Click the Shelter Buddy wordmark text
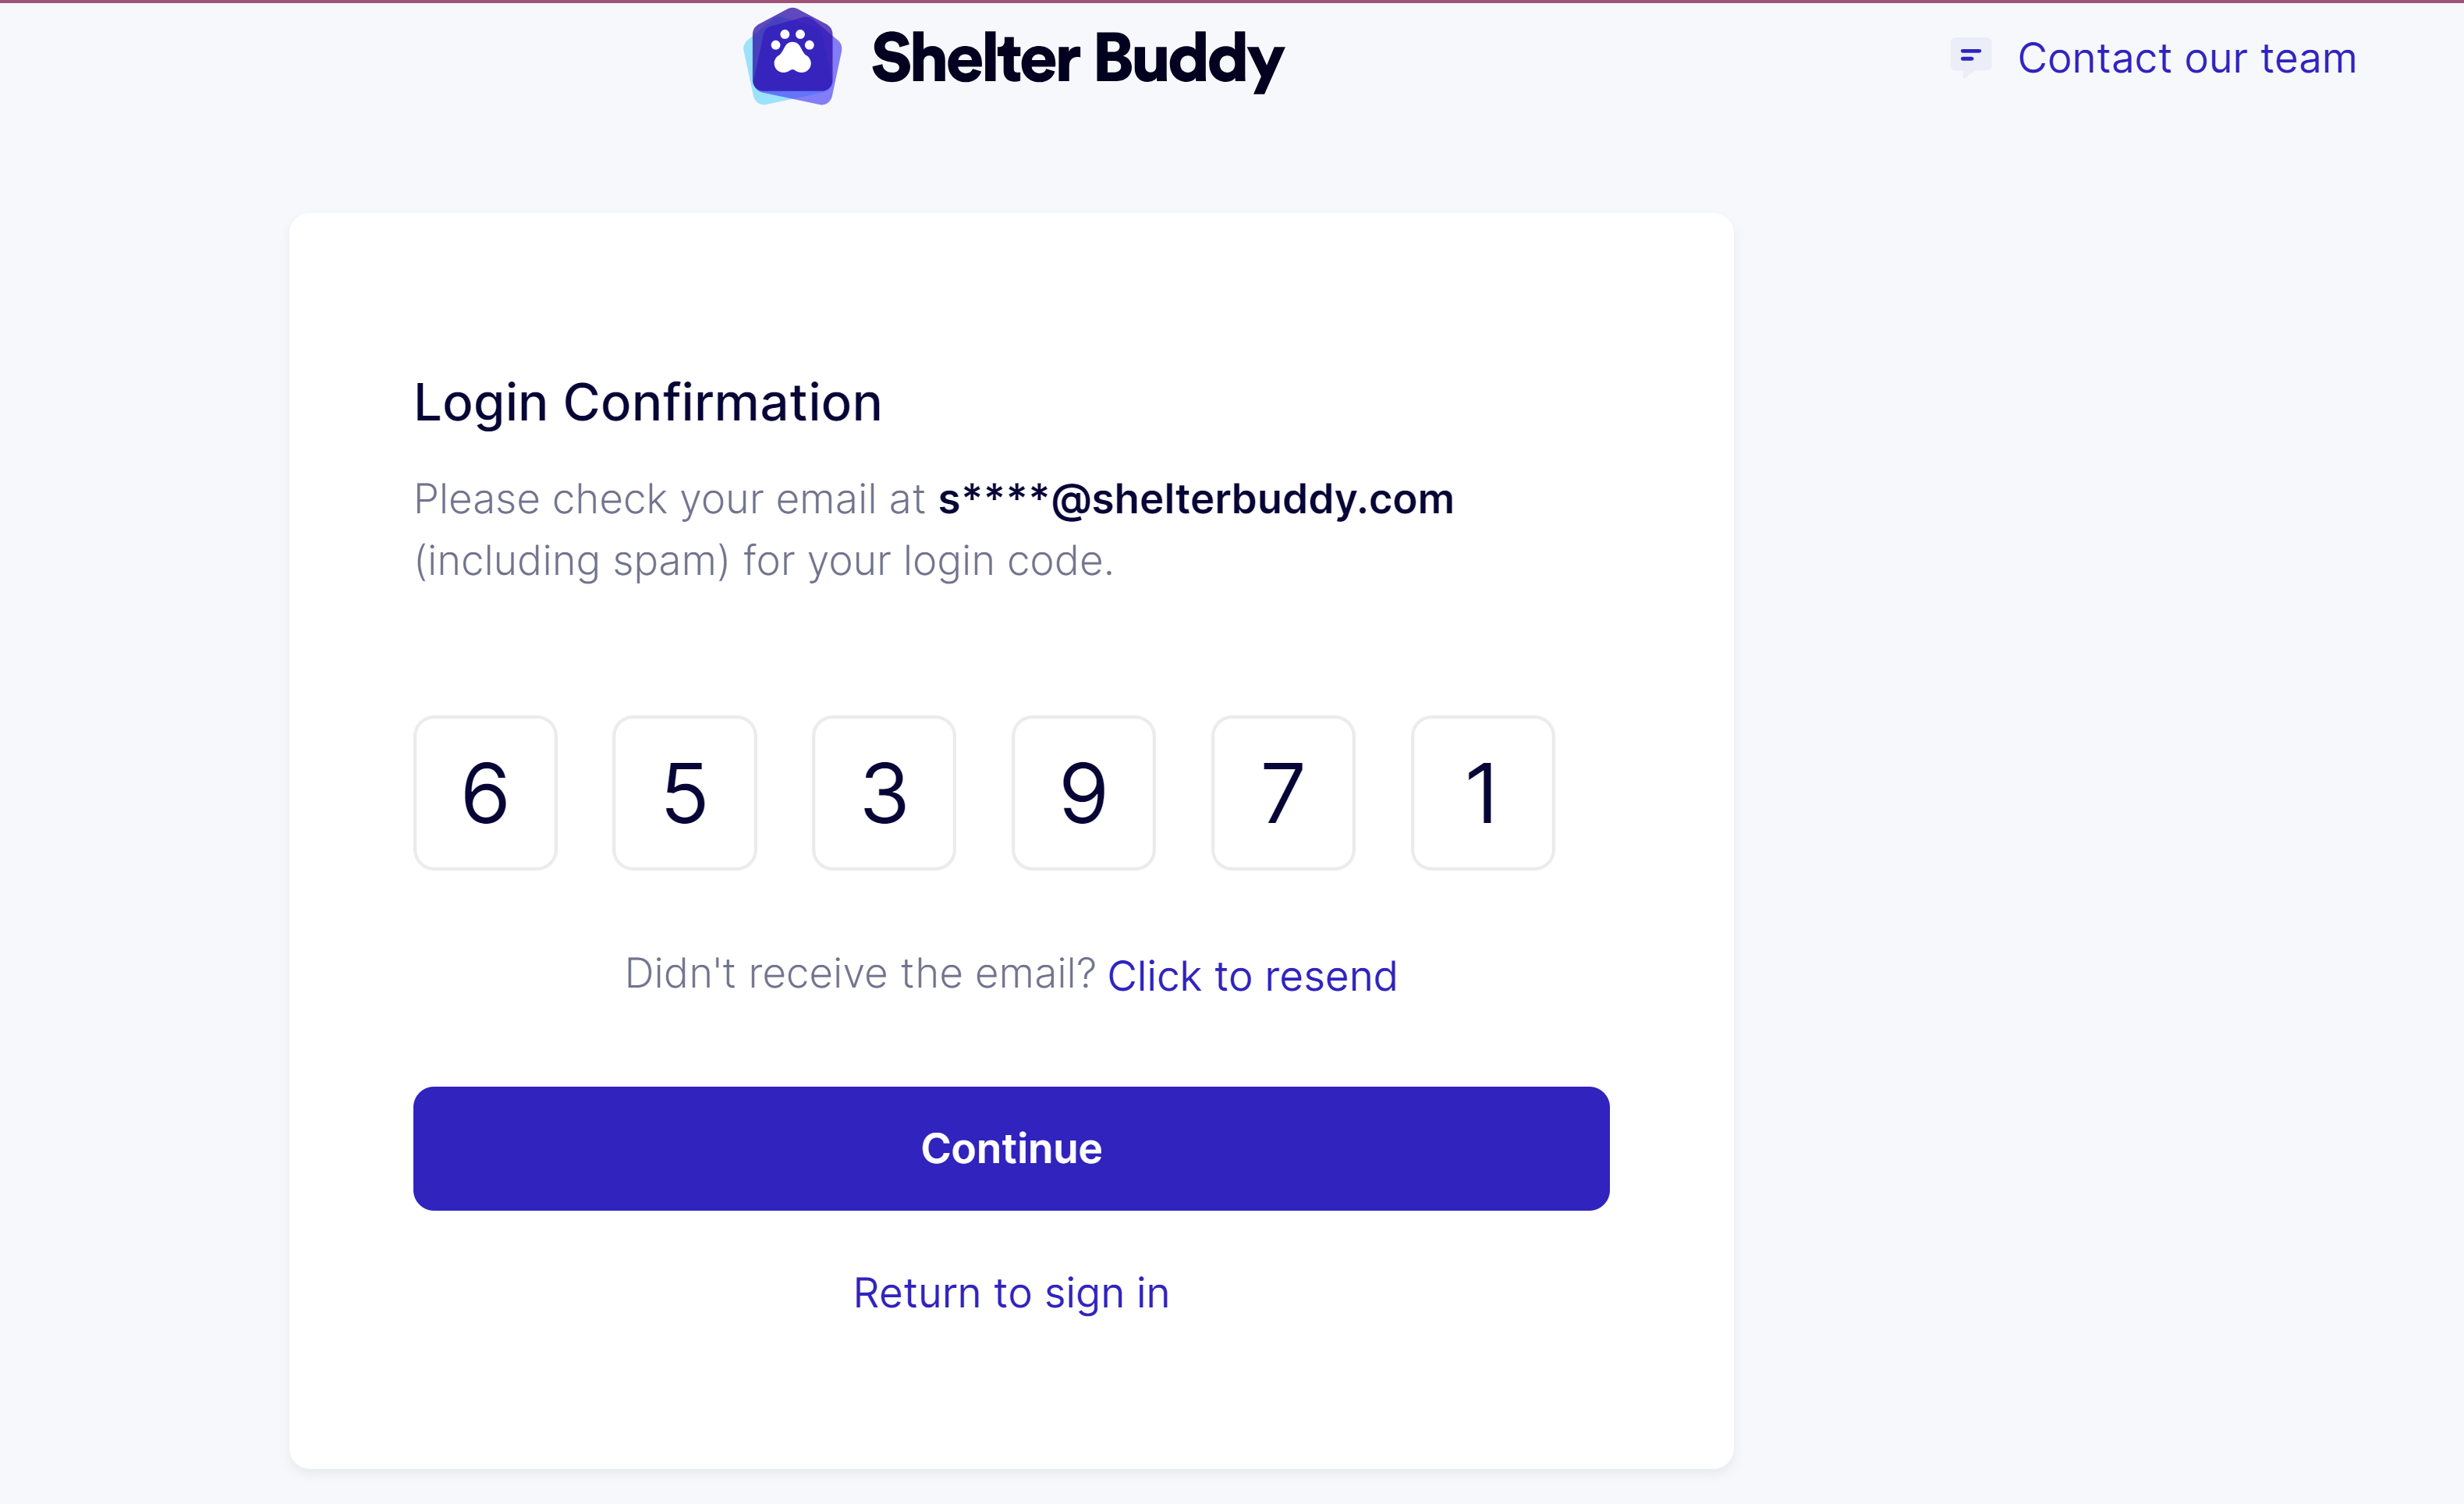The image size is (2464, 1504). tap(1077, 59)
